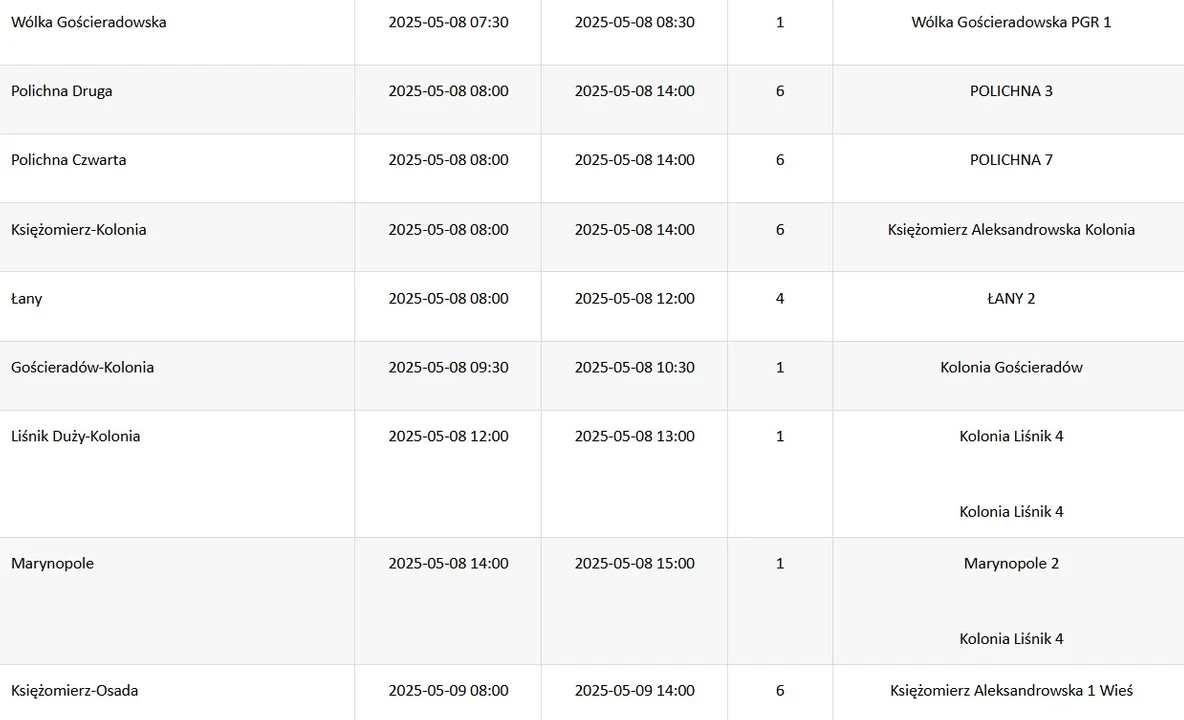Select the Łany locality cell
The width and height of the screenshot is (1184, 720).
click(x=26, y=299)
